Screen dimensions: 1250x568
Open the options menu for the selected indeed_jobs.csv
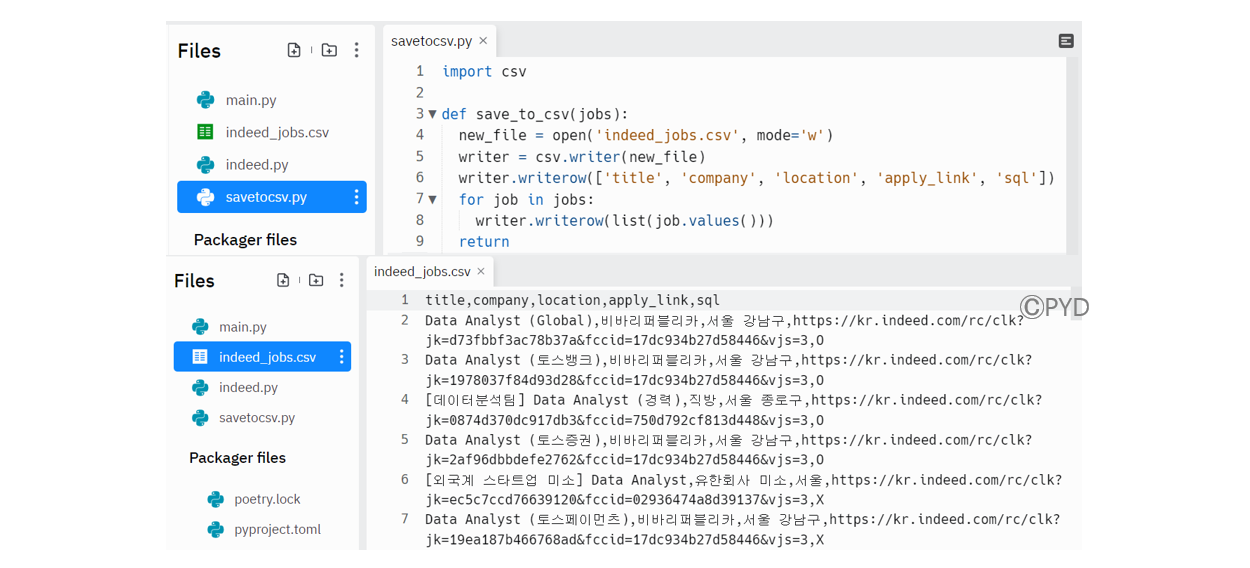click(341, 357)
